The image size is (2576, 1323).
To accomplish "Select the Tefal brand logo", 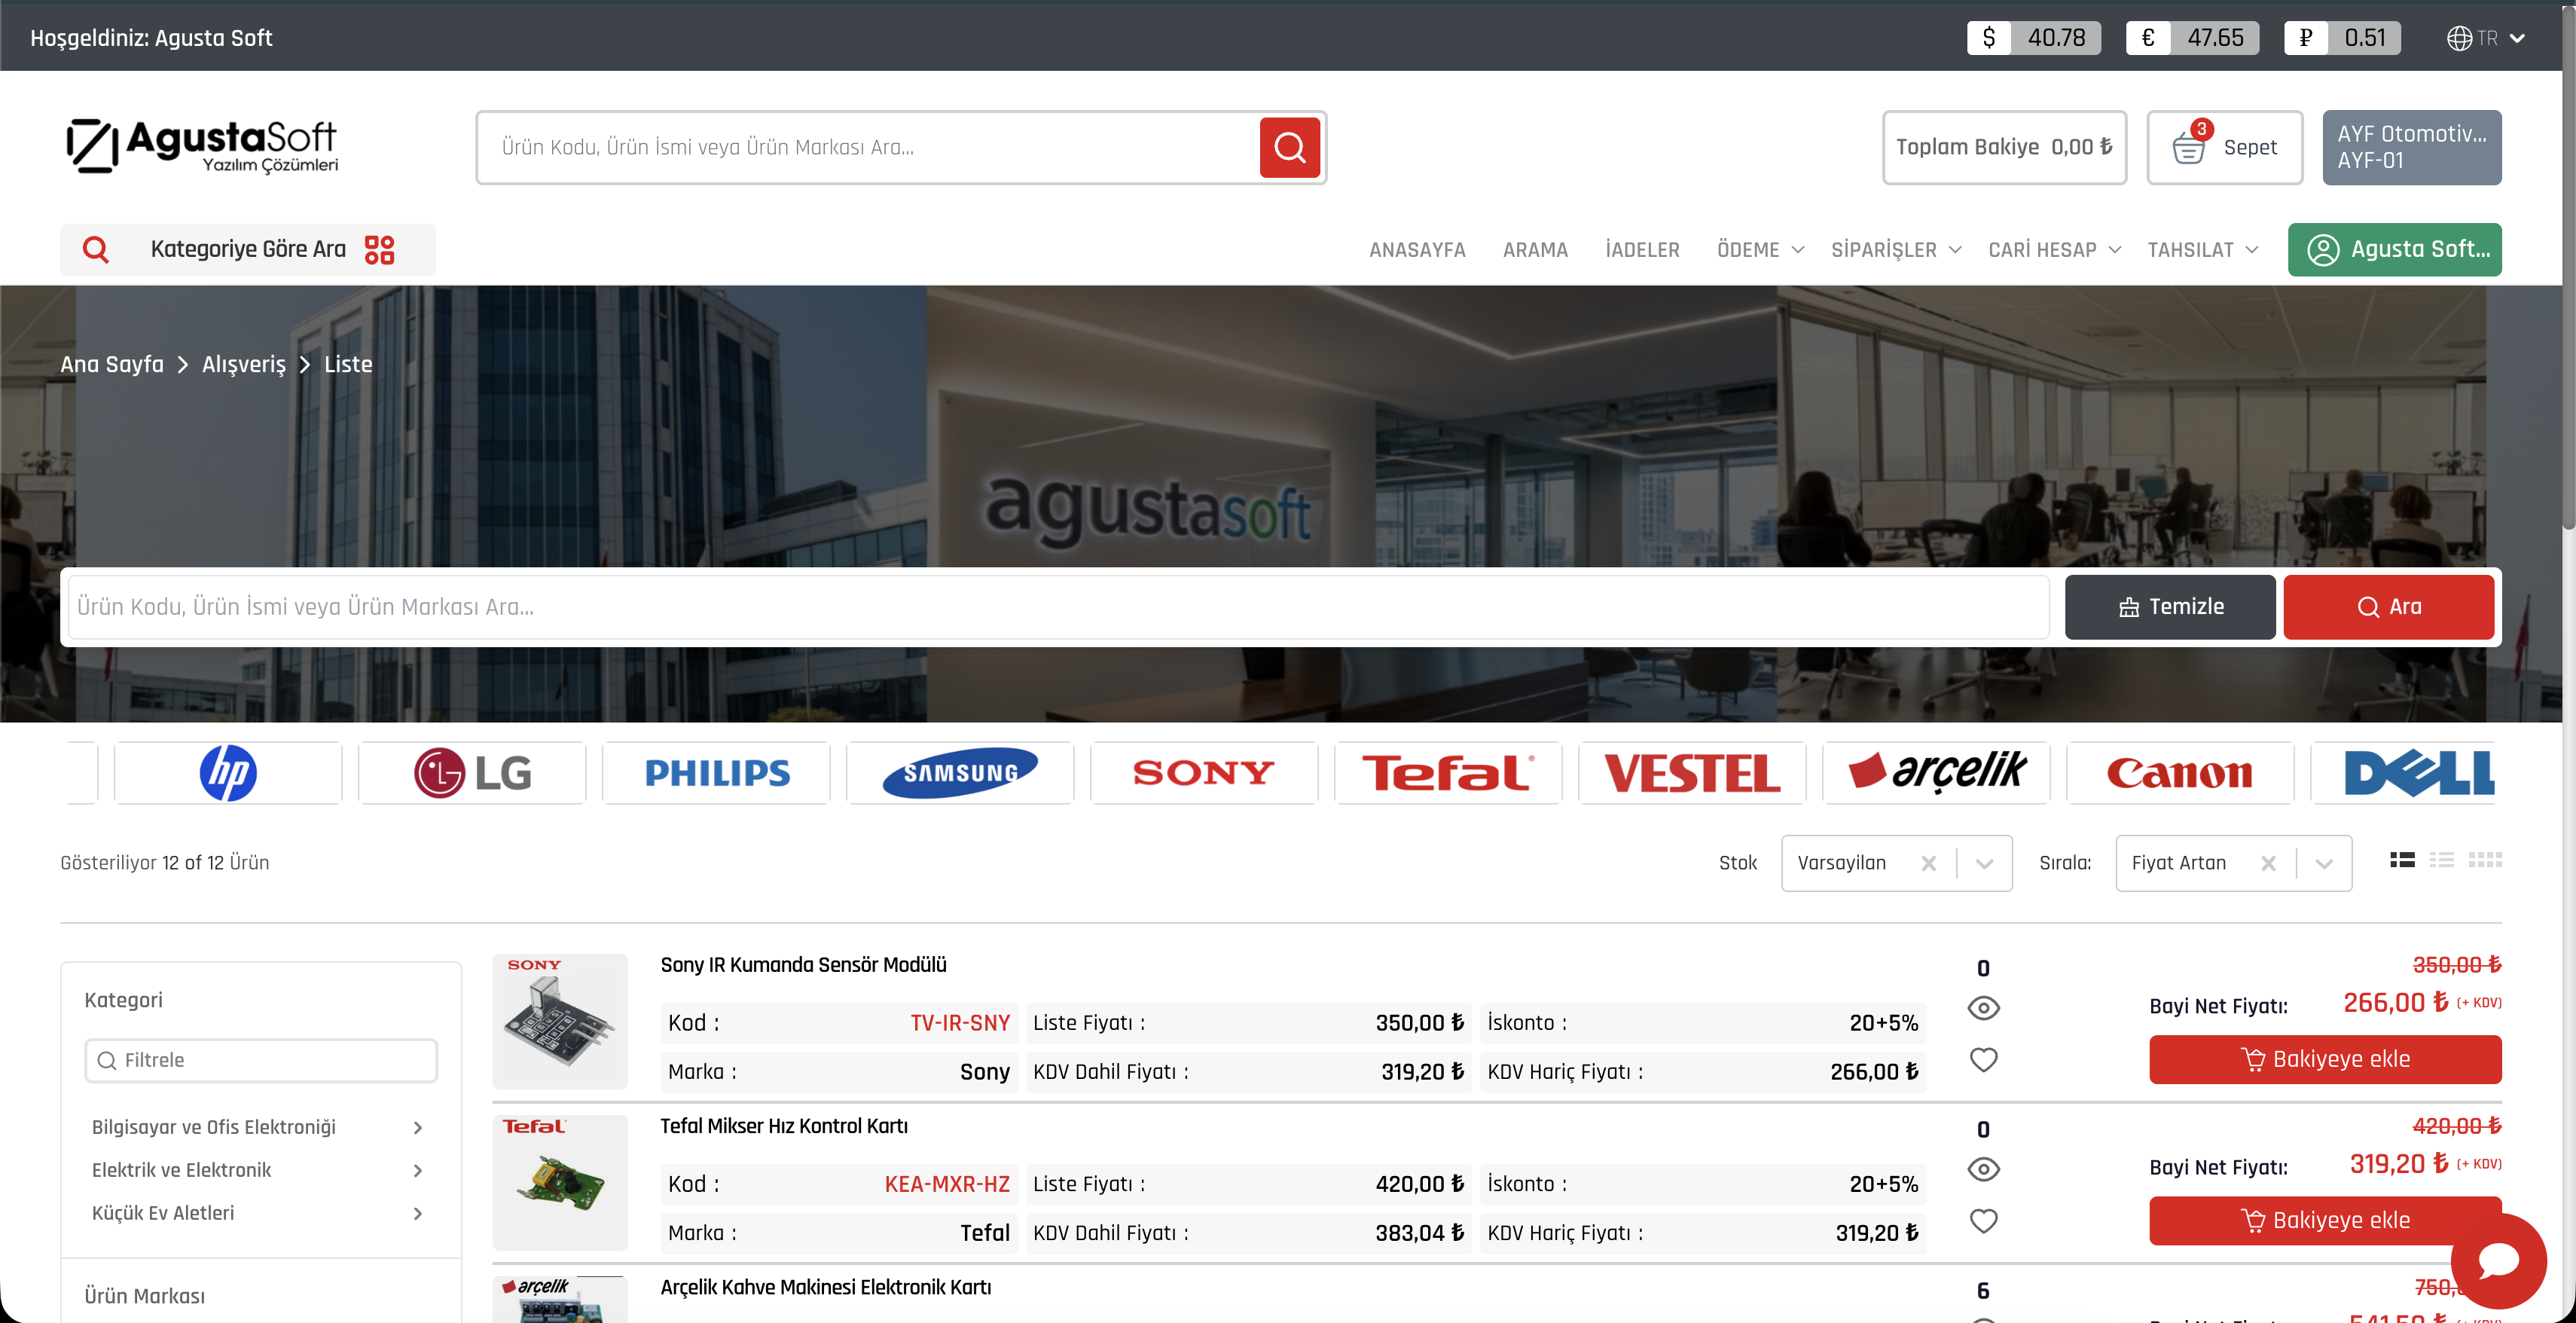I will point(1448,773).
